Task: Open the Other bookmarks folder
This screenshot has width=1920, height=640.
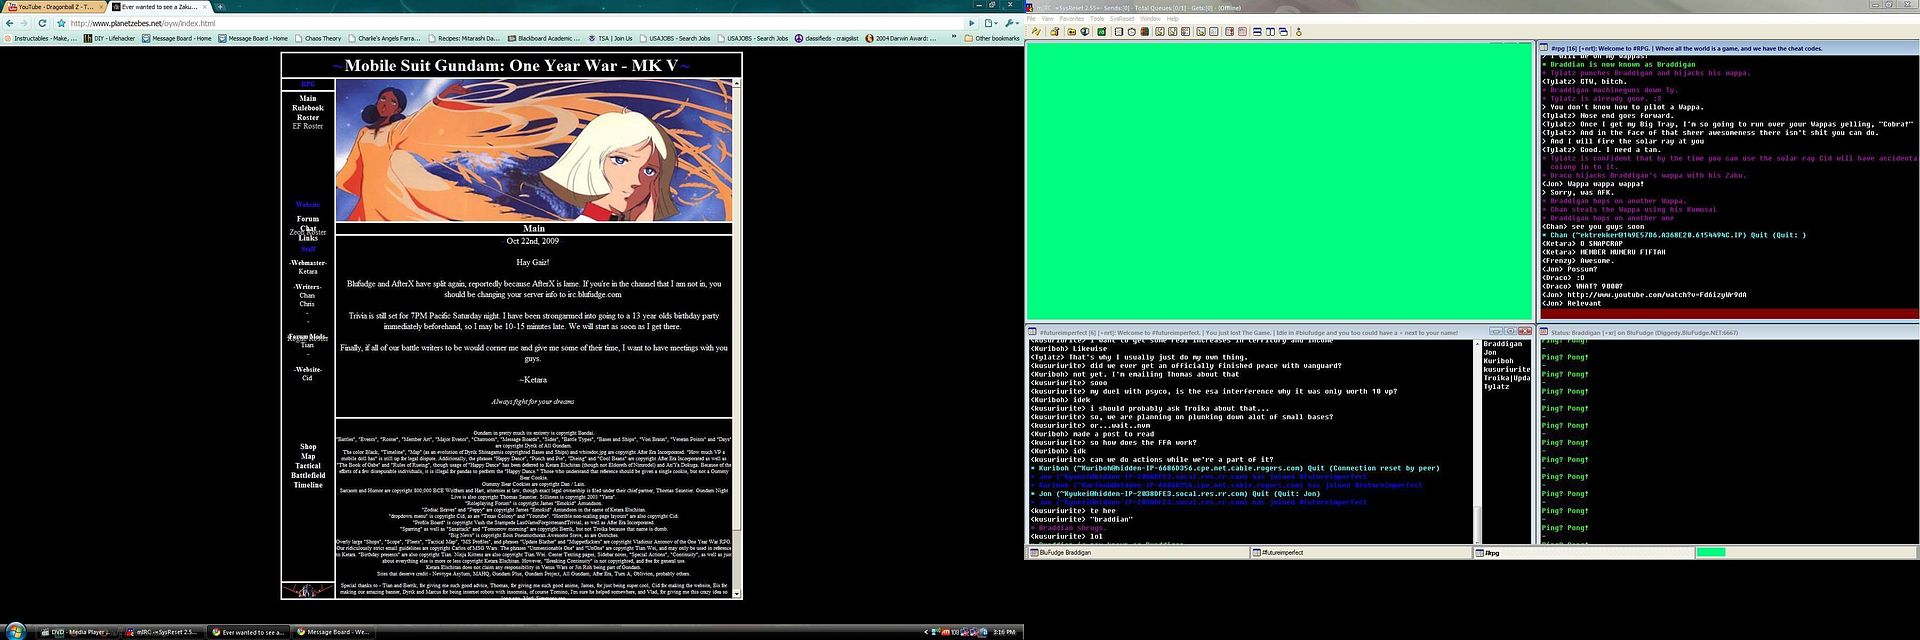Action: coord(992,39)
